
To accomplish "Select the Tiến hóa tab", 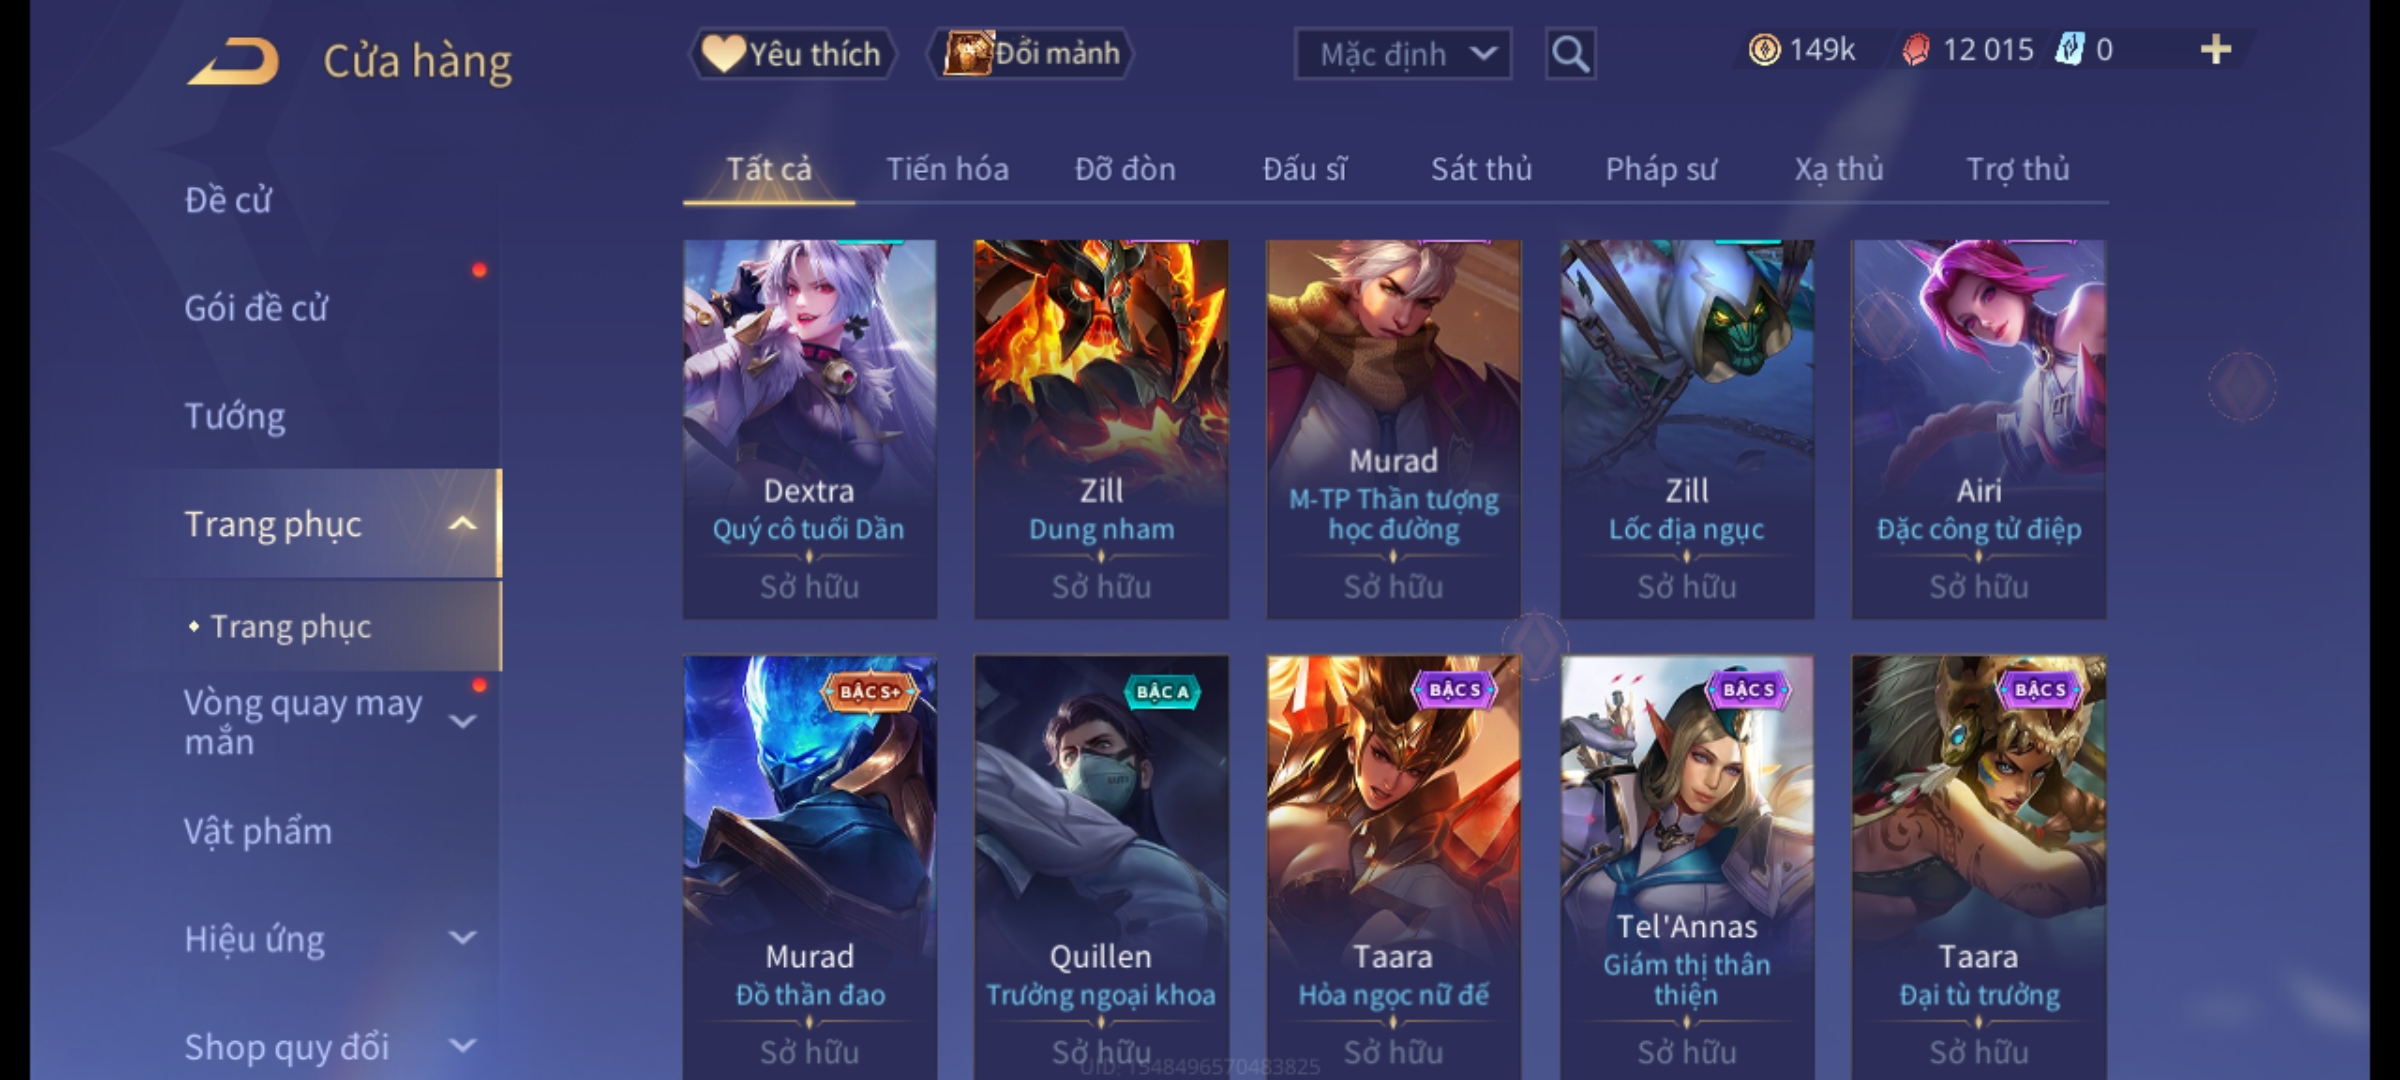I will [x=947, y=169].
